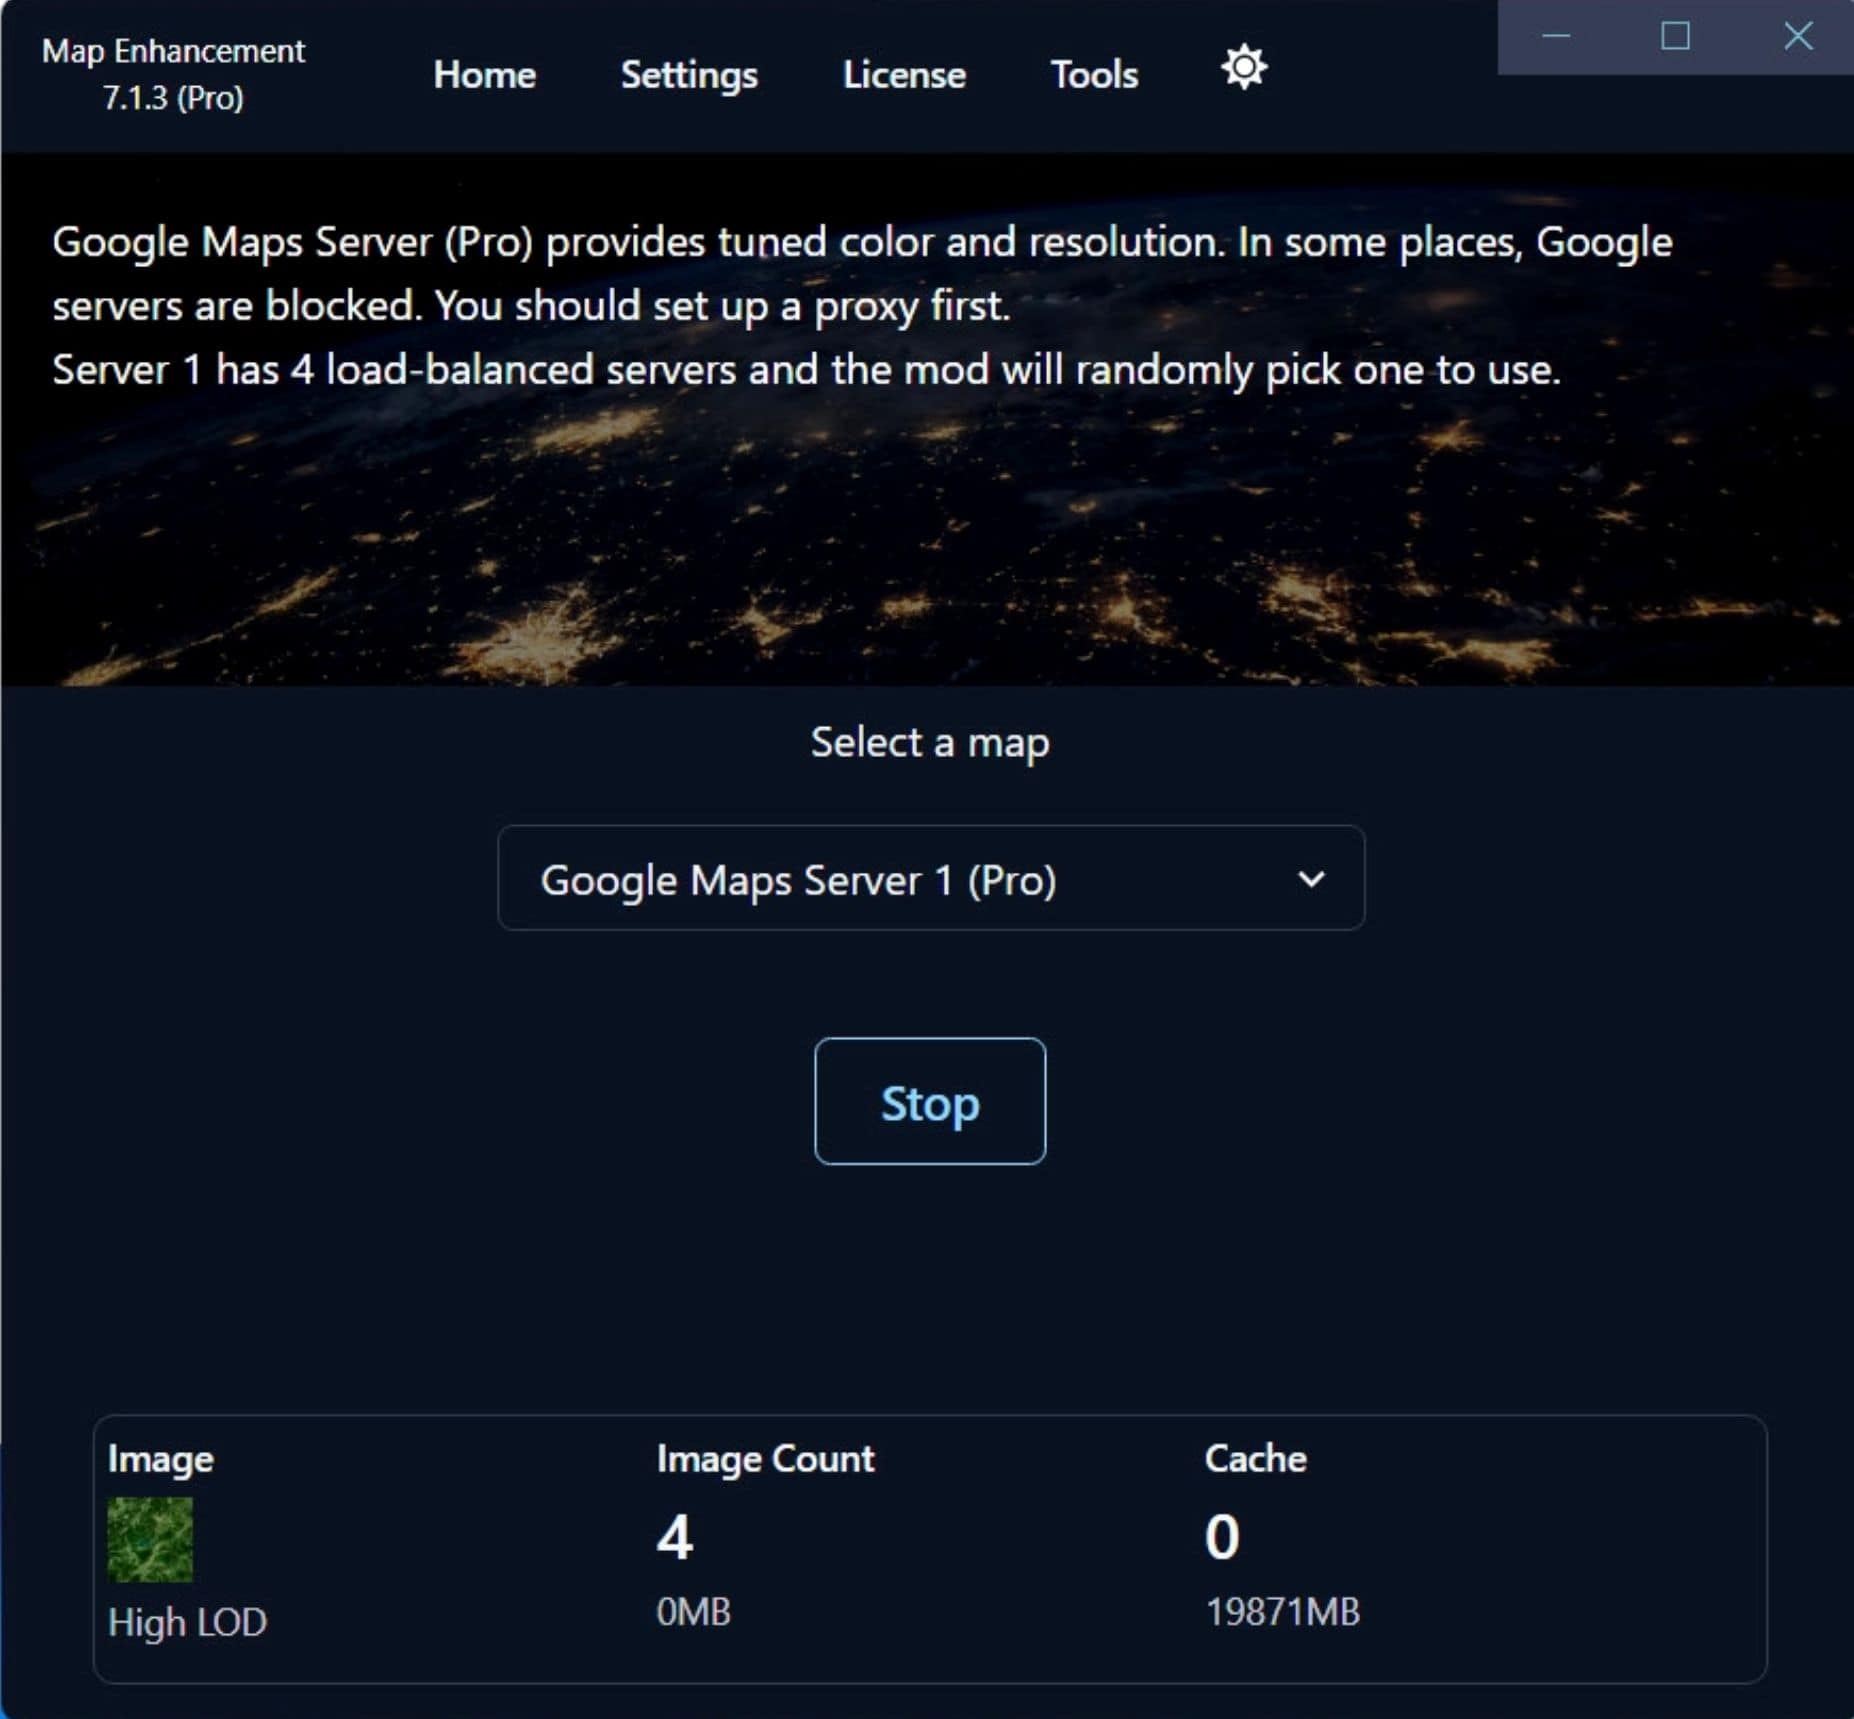Click the 0MB image size text
Image resolution: width=1854 pixels, height=1719 pixels.
[x=693, y=1611]
